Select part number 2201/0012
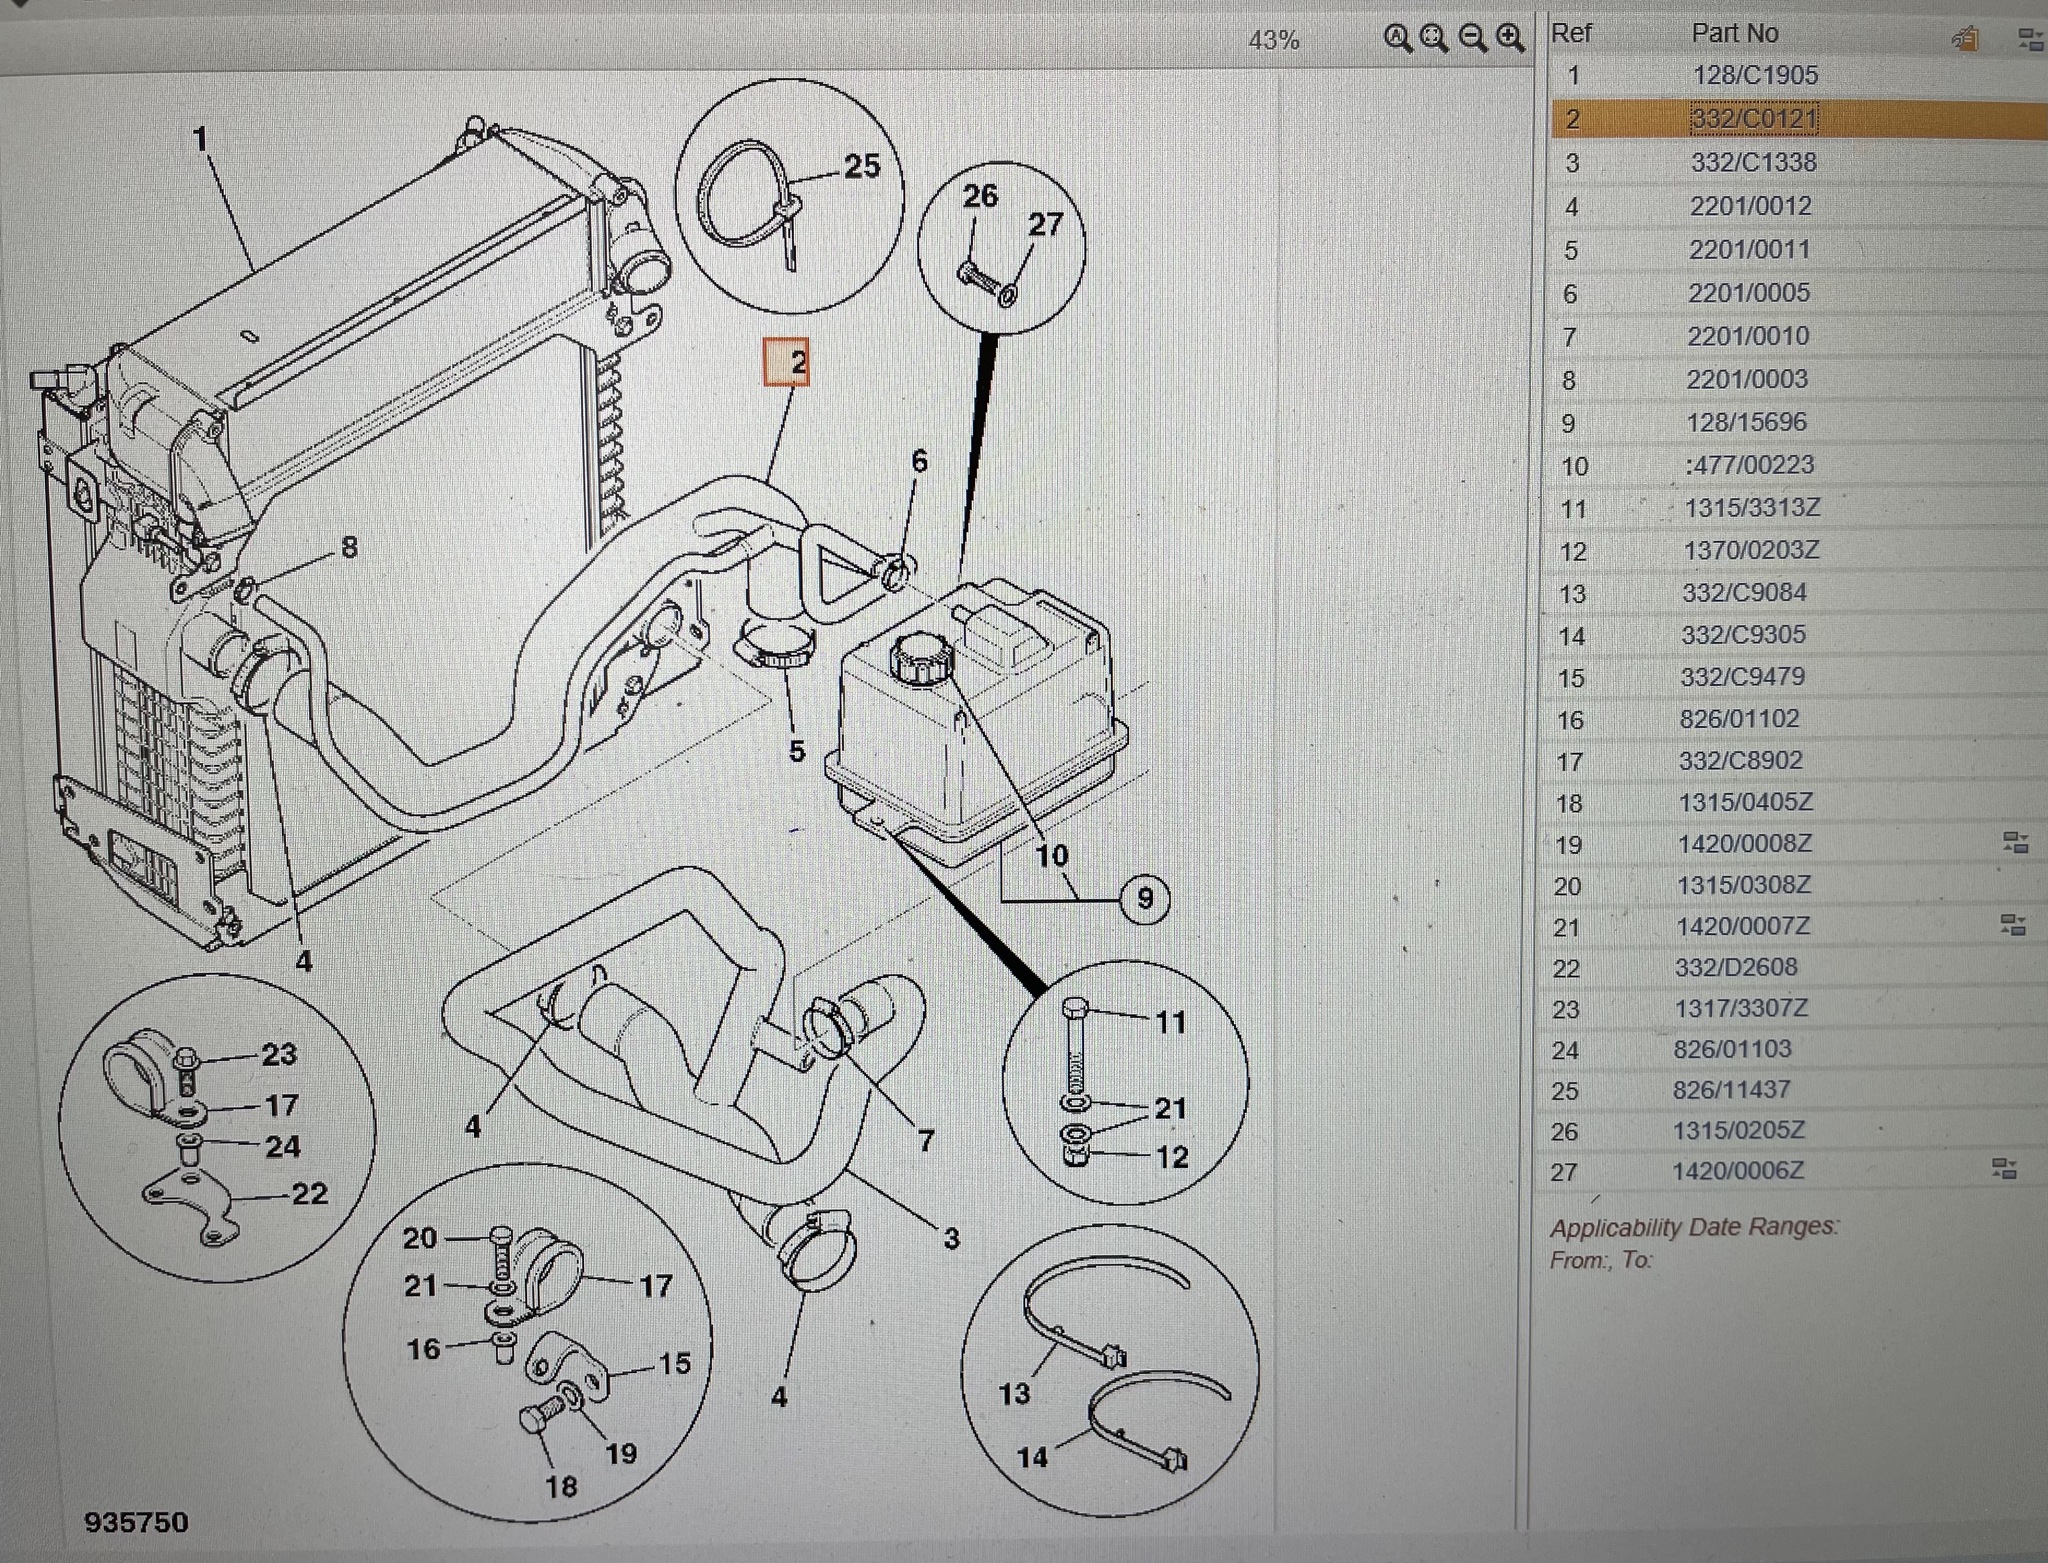This screenshot has width=2048, height=1563. point(1751,206)
